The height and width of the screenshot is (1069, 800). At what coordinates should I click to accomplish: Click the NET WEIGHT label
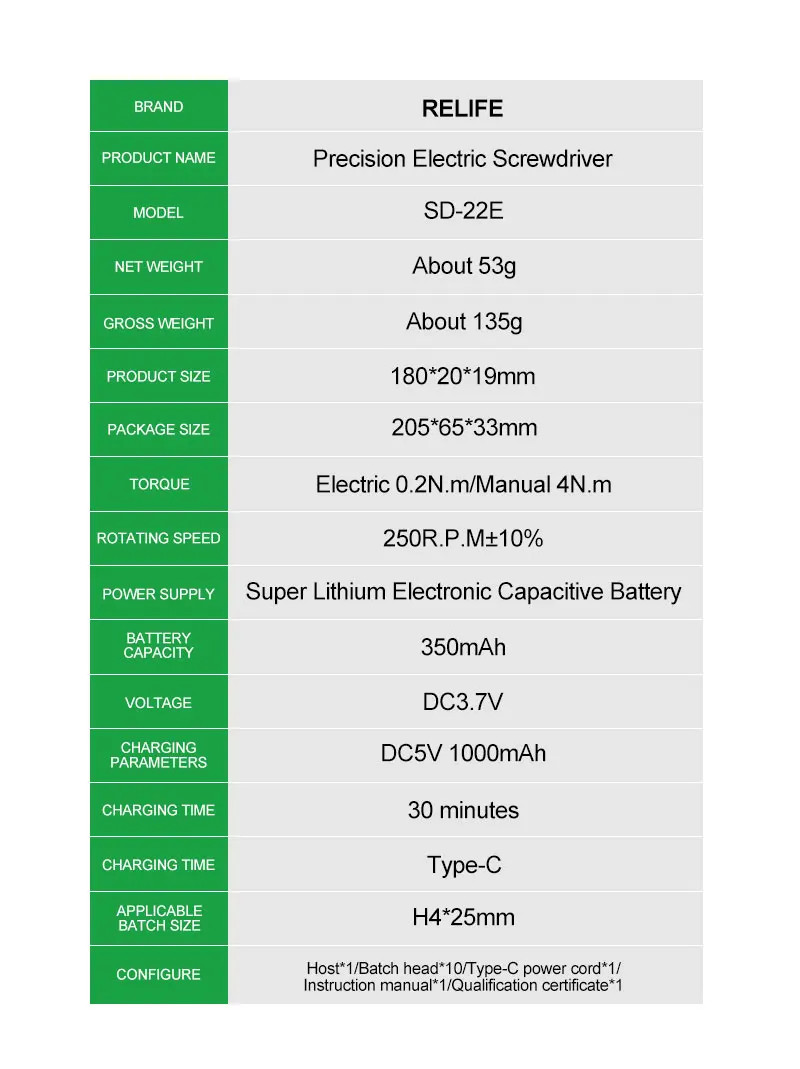click(158, 267)
